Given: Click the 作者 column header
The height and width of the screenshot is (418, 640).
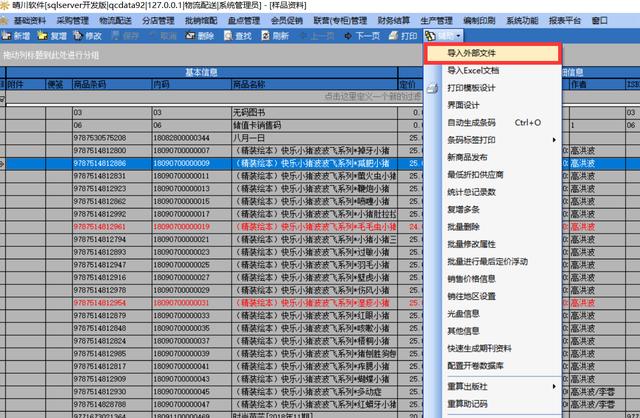Looking at the screenshot, I should [597, 84].
